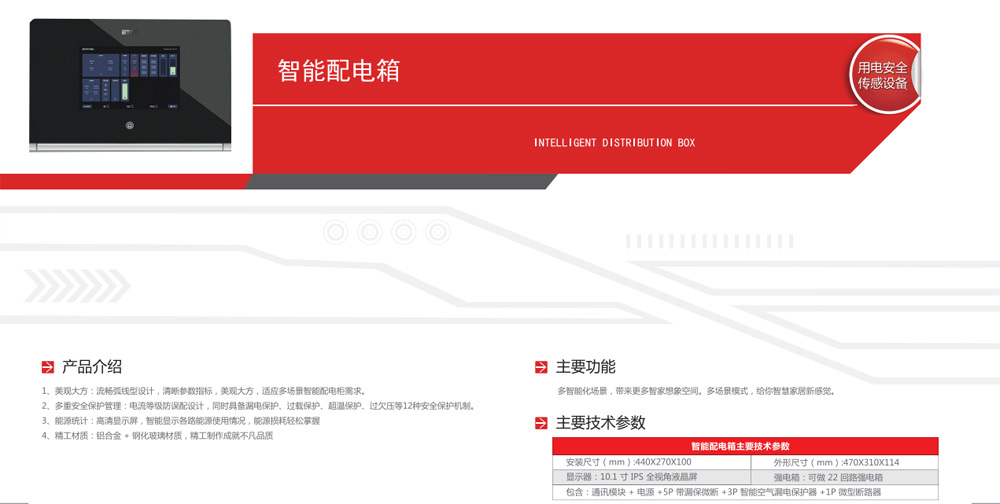Viewport: 1000px width, 504px height.
Task: Select the 安装尺寸 440X270X100 table cell
Action: [650, 462]
